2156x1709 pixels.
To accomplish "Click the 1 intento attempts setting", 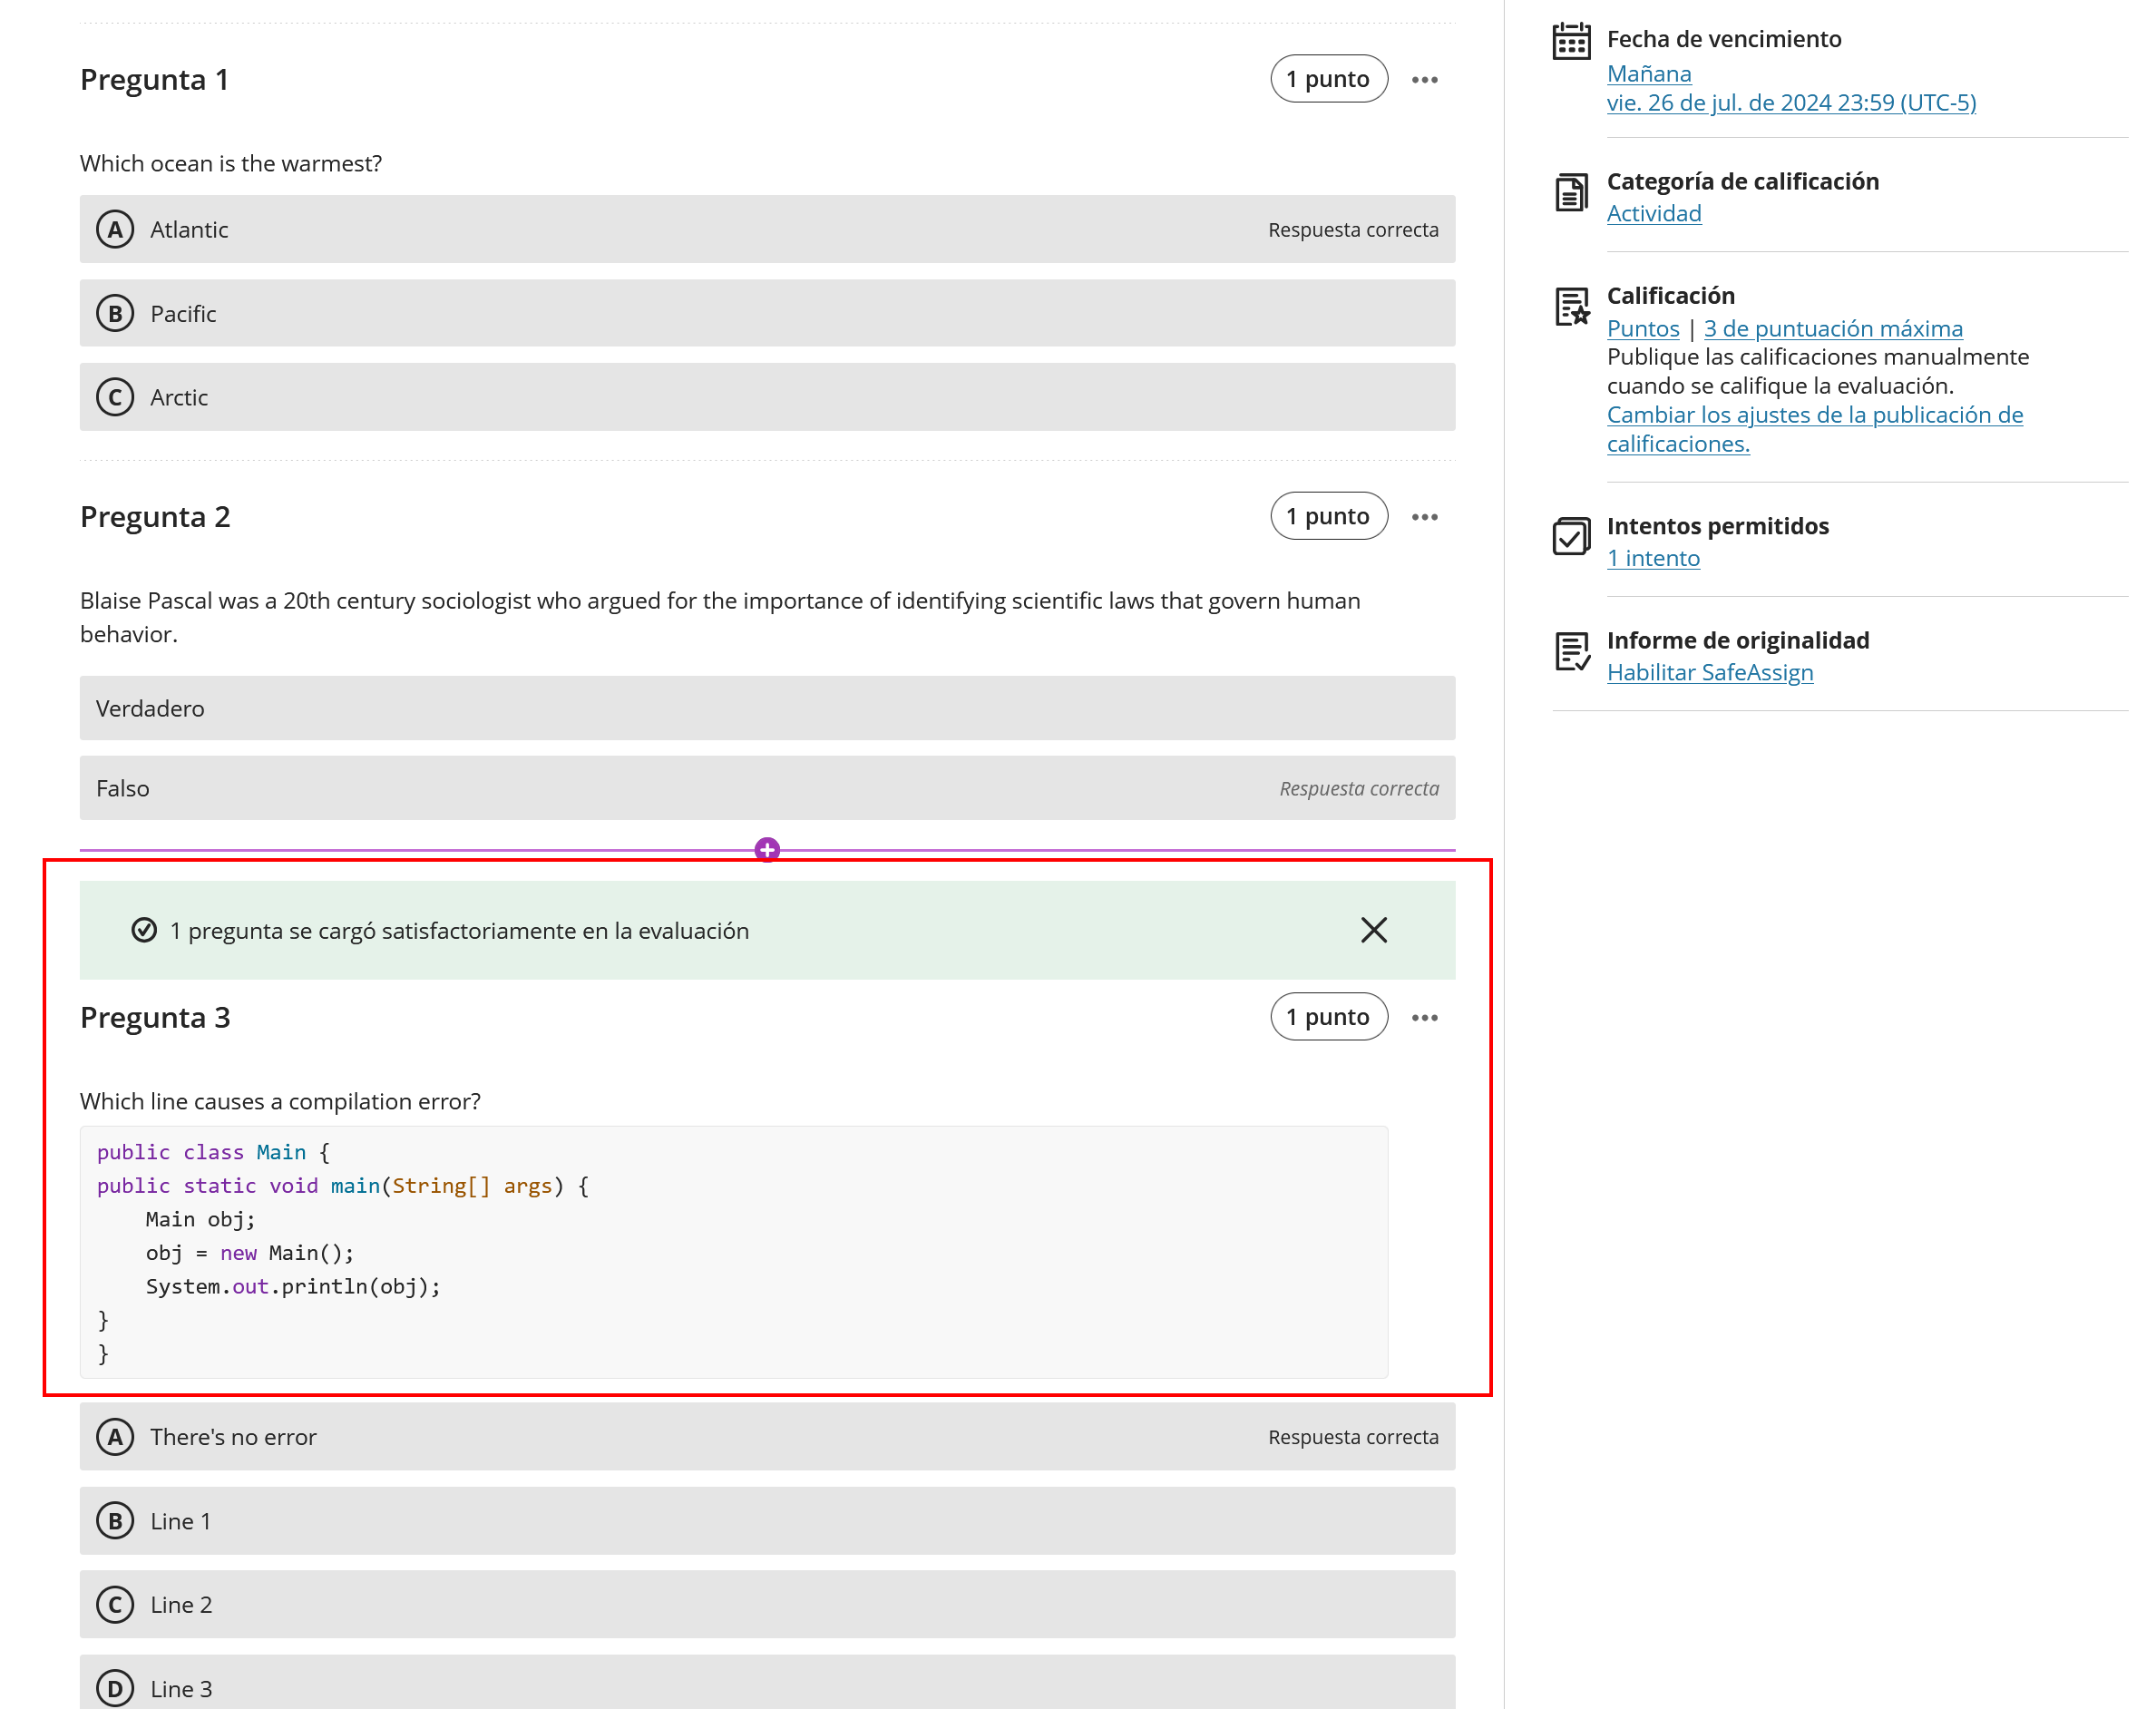I will [x=1653, y=558].
